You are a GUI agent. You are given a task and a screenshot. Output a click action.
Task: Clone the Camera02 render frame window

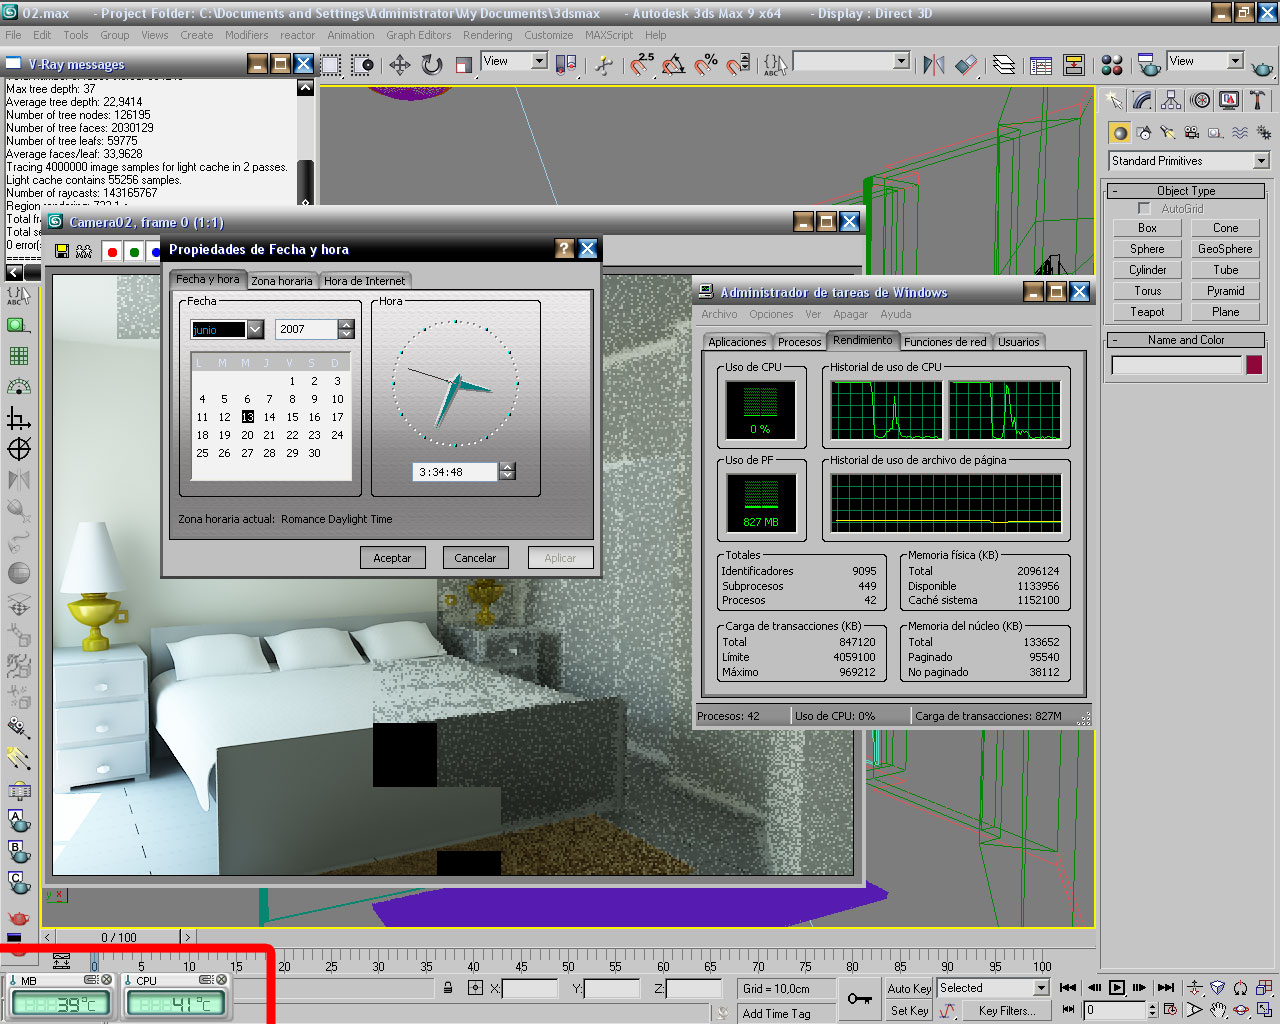84,251
